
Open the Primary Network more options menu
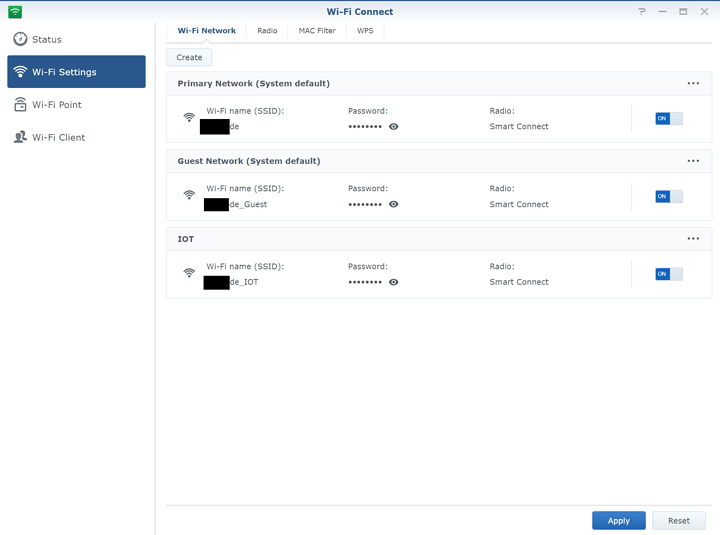pos(693,84)
